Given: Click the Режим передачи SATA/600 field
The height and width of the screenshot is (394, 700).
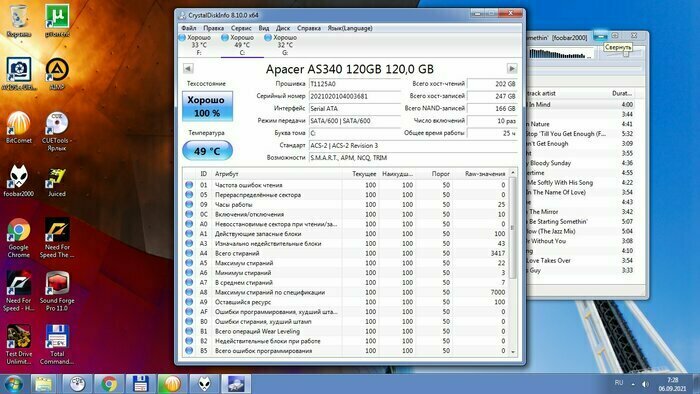Looking at the screenshot, I should pos(355,121).
